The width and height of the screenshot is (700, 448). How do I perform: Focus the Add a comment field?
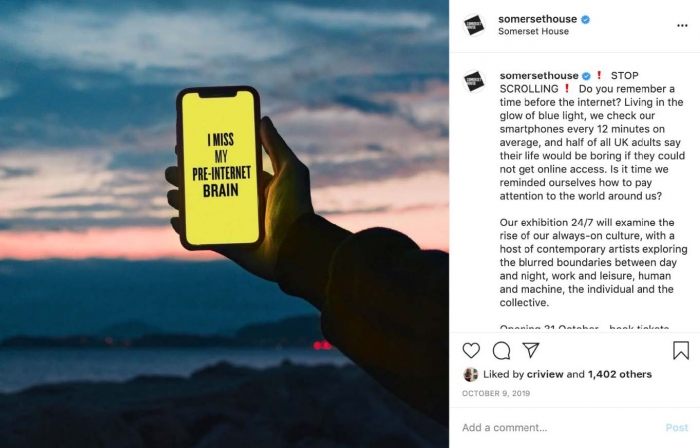pos(560,427)
